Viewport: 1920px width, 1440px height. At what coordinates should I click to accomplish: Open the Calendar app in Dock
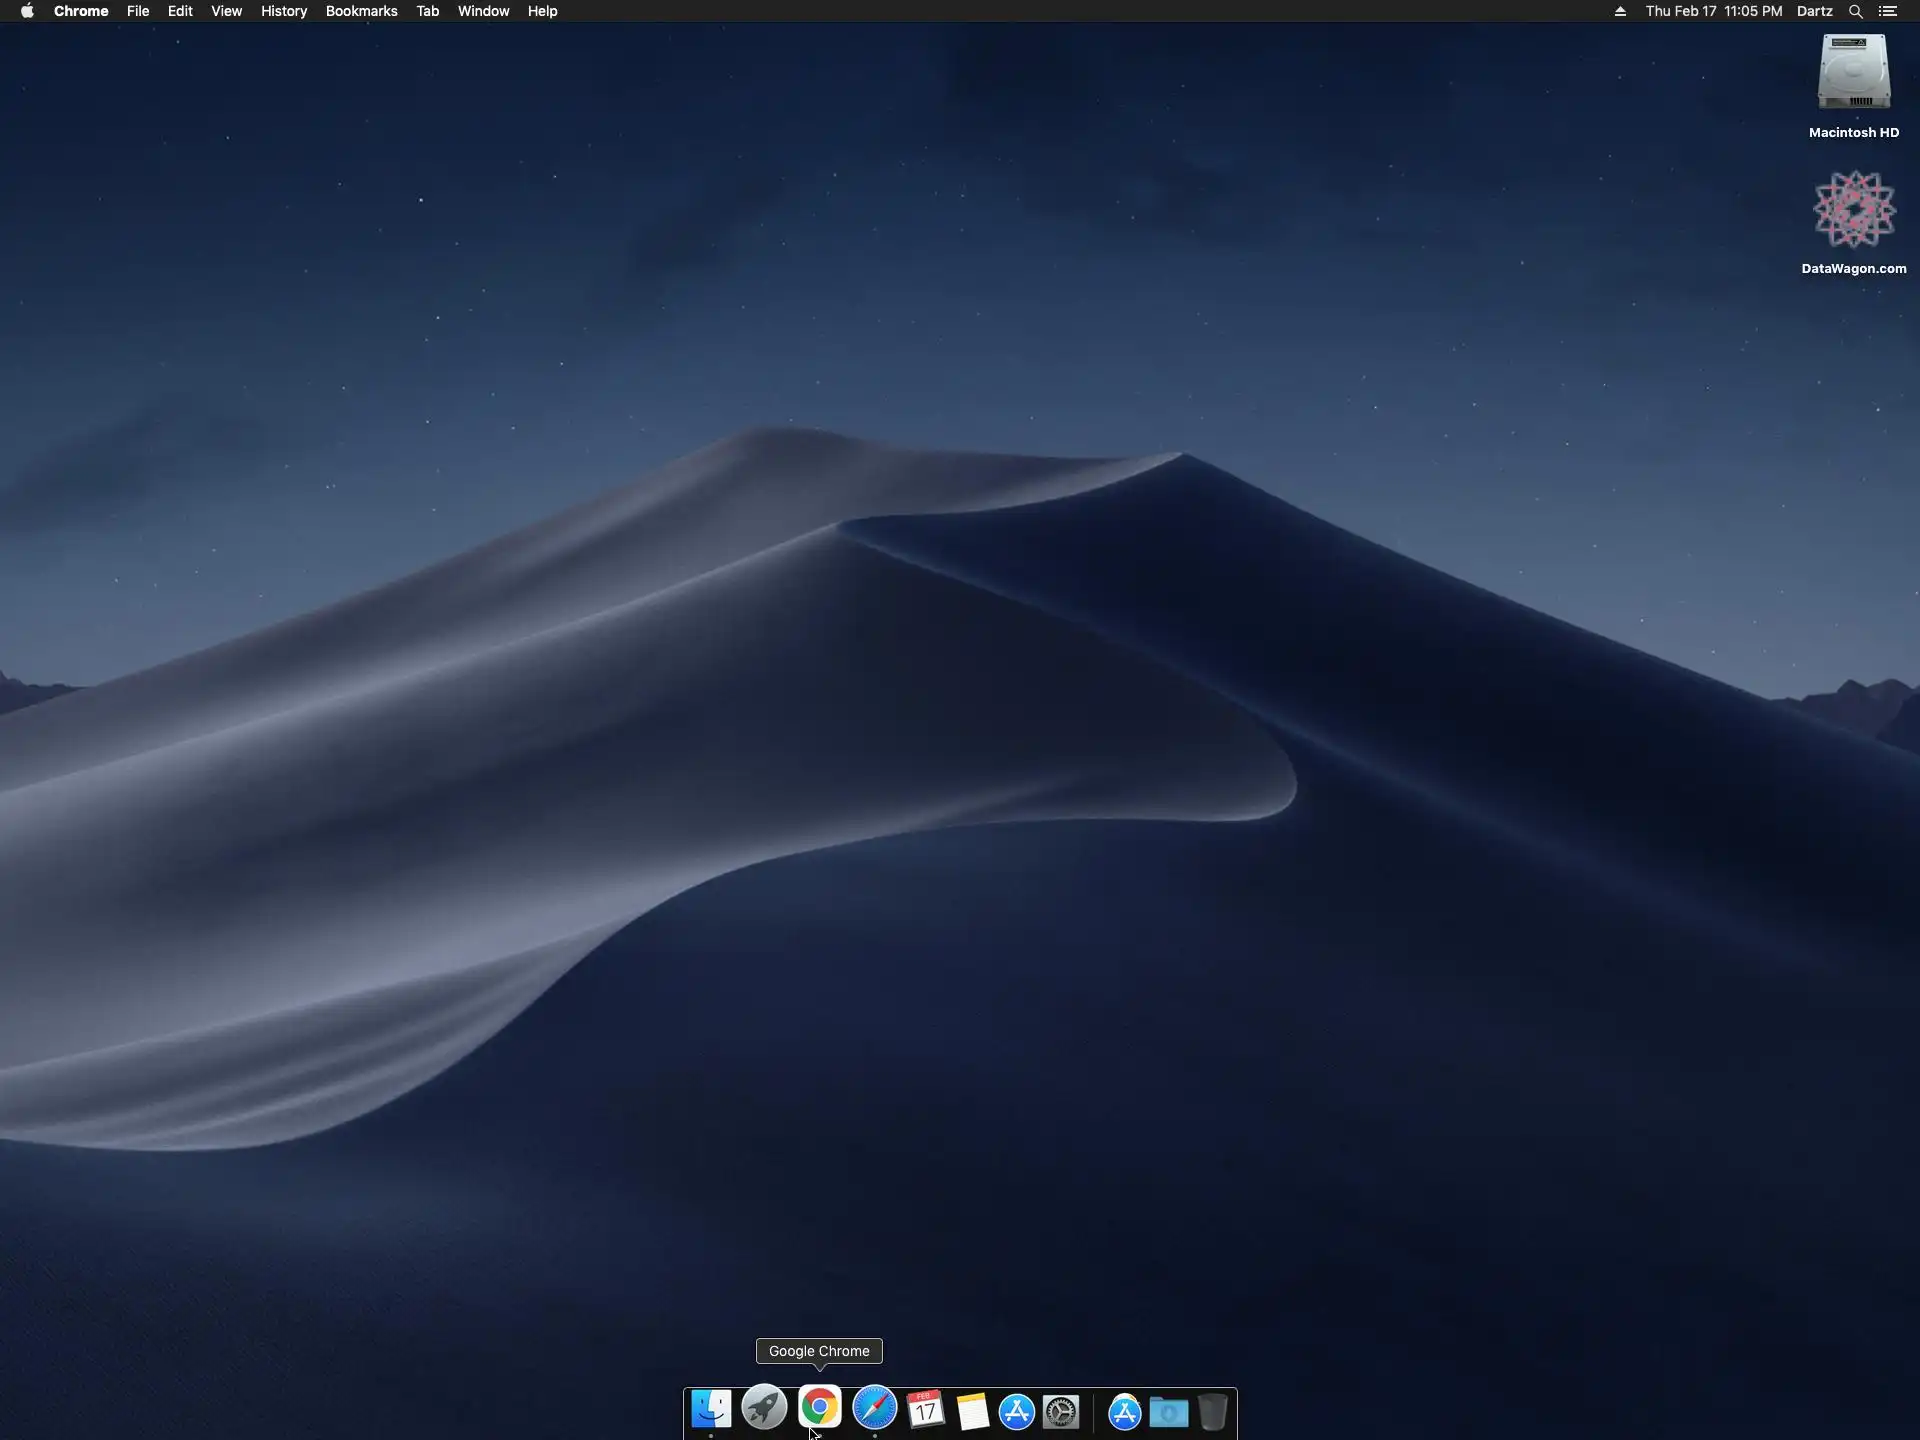(x=925, y=1410)
